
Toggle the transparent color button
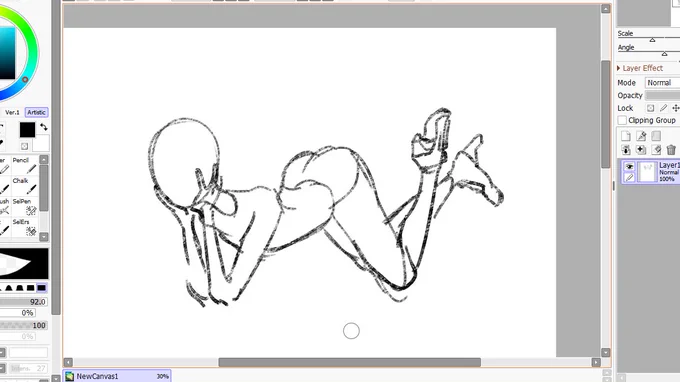[x=24, y=146]
